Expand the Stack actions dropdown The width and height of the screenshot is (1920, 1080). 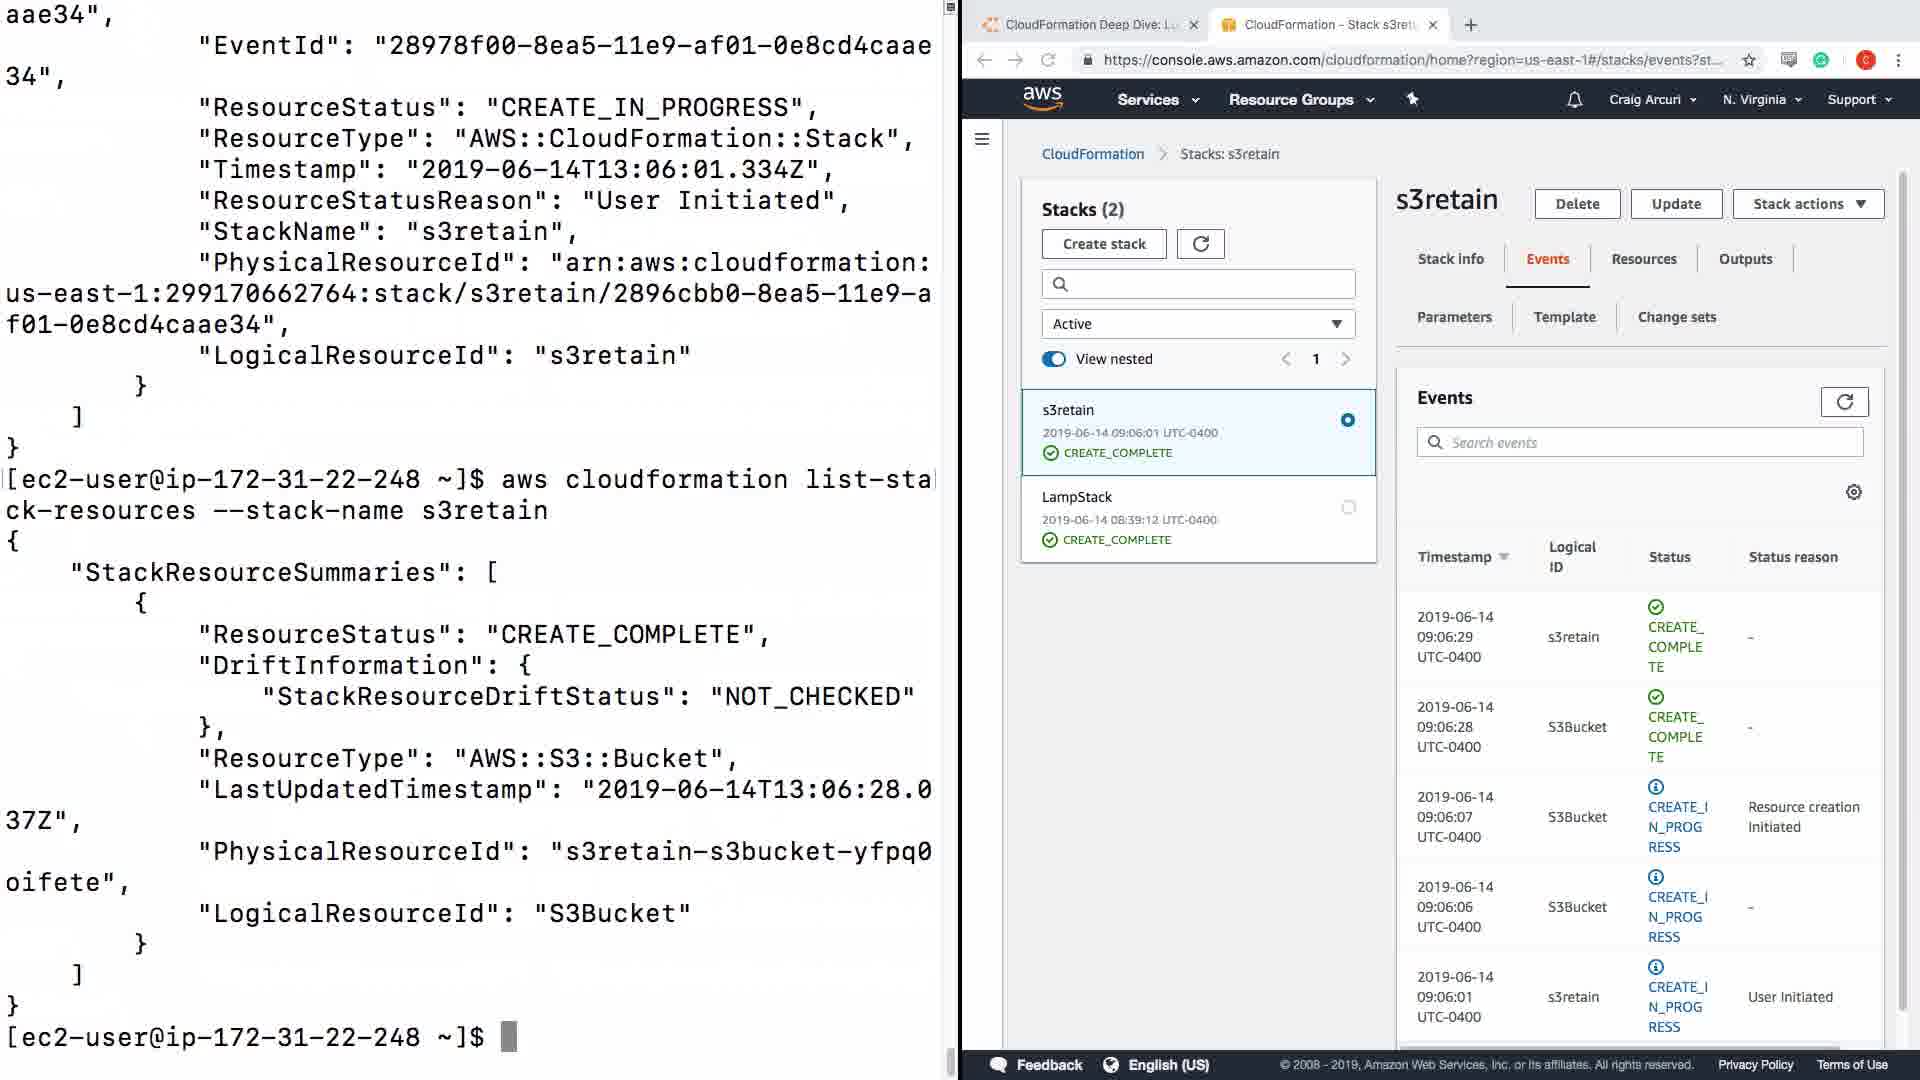pos(1808,204)
